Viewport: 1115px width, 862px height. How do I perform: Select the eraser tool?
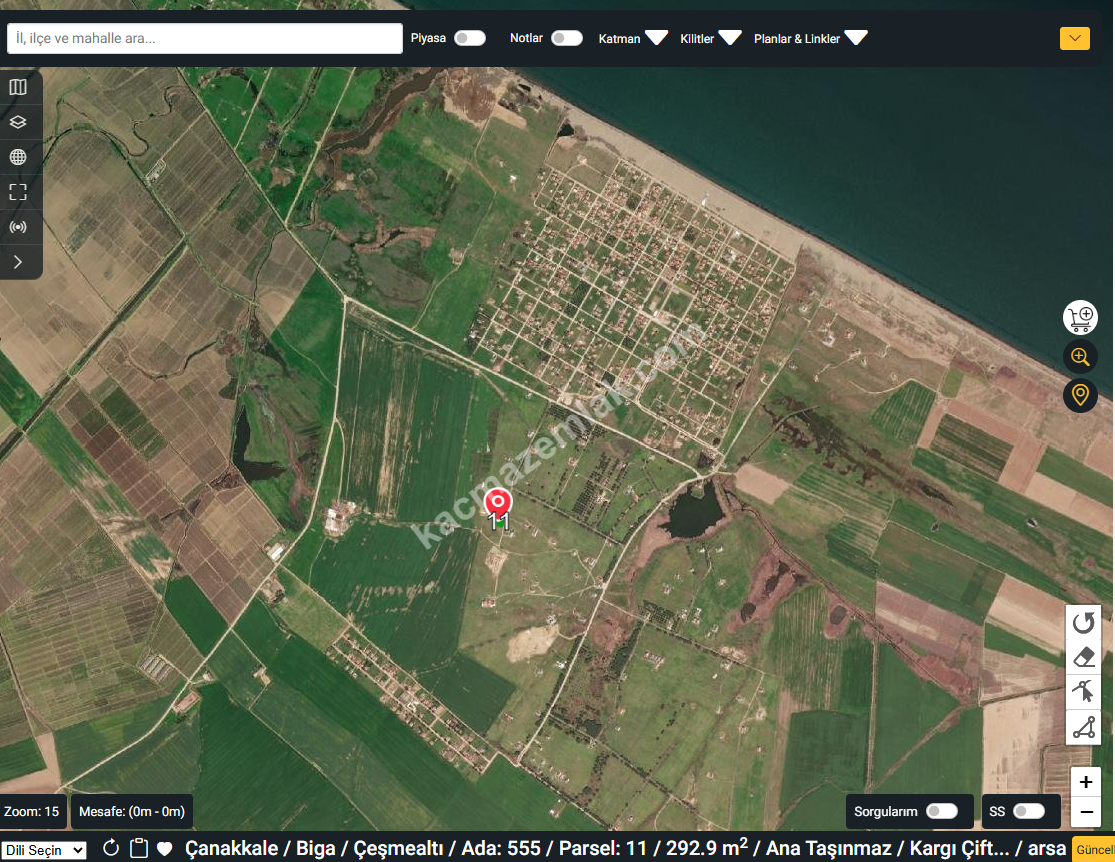click(x=1084, y=657)
